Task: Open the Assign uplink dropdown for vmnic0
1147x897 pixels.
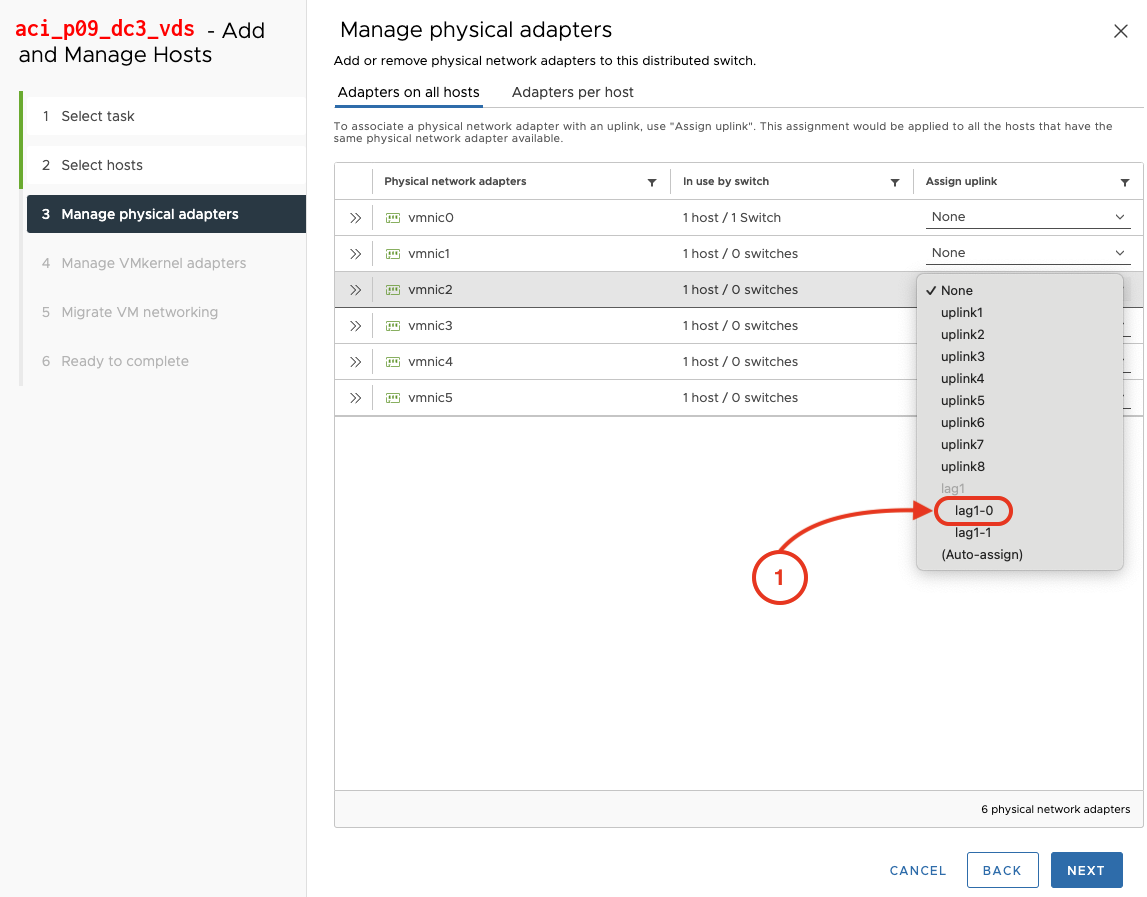Action: (1027, 217)
